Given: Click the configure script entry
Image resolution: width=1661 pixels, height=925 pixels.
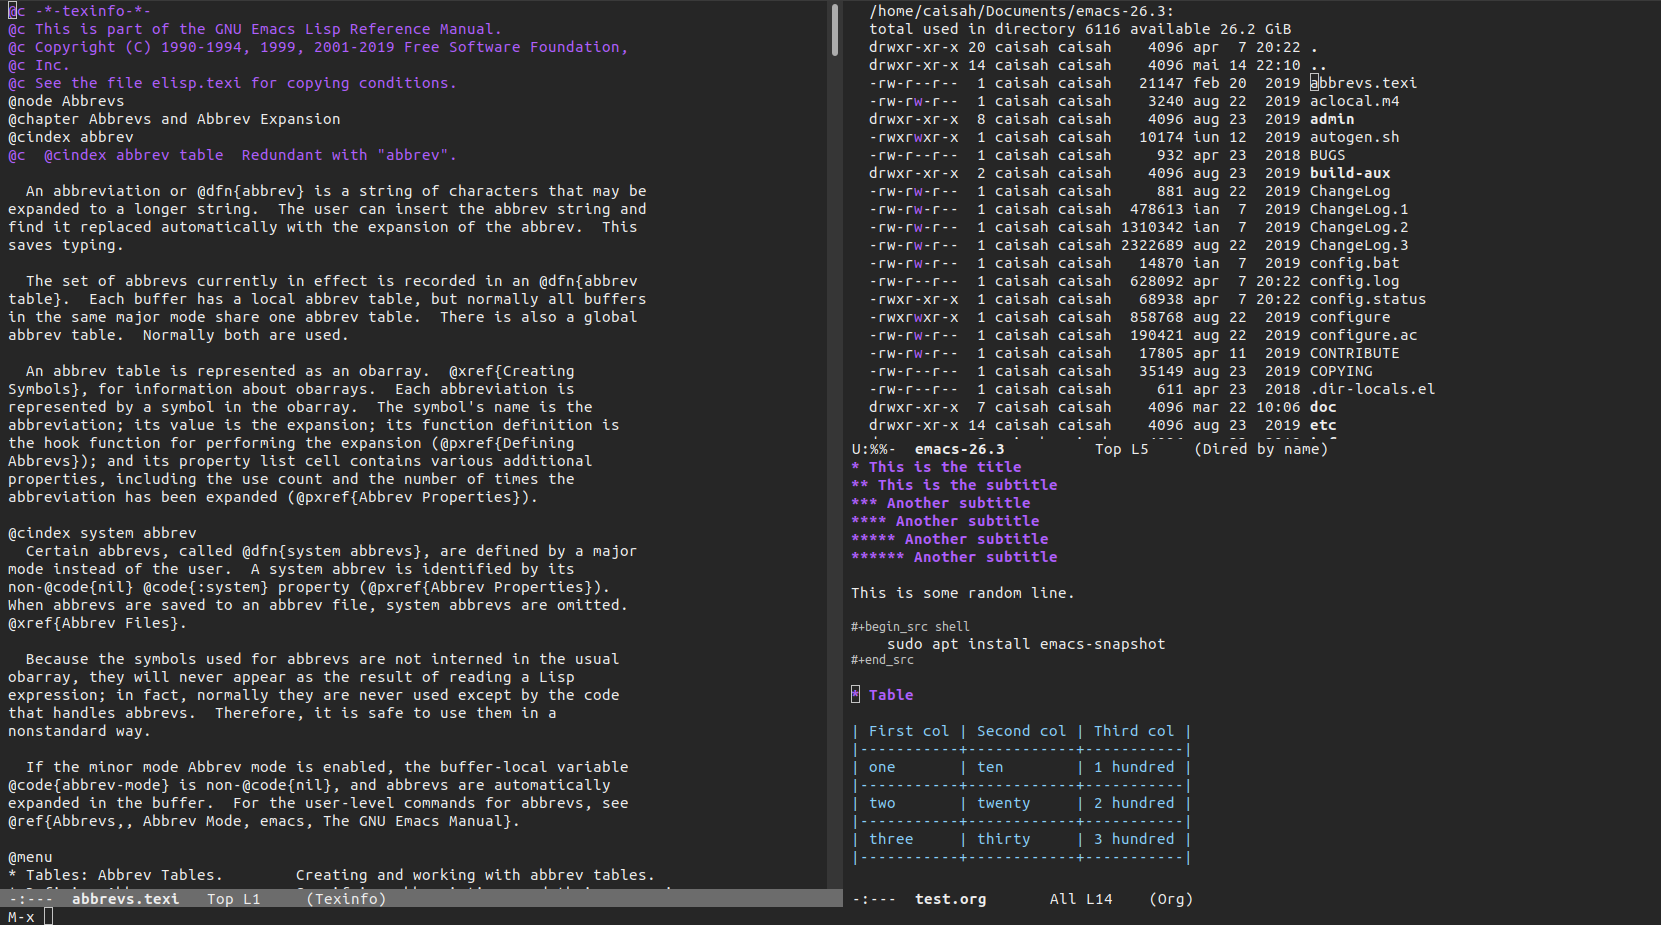Looking at the screenshot, I should pos(1350,317).
